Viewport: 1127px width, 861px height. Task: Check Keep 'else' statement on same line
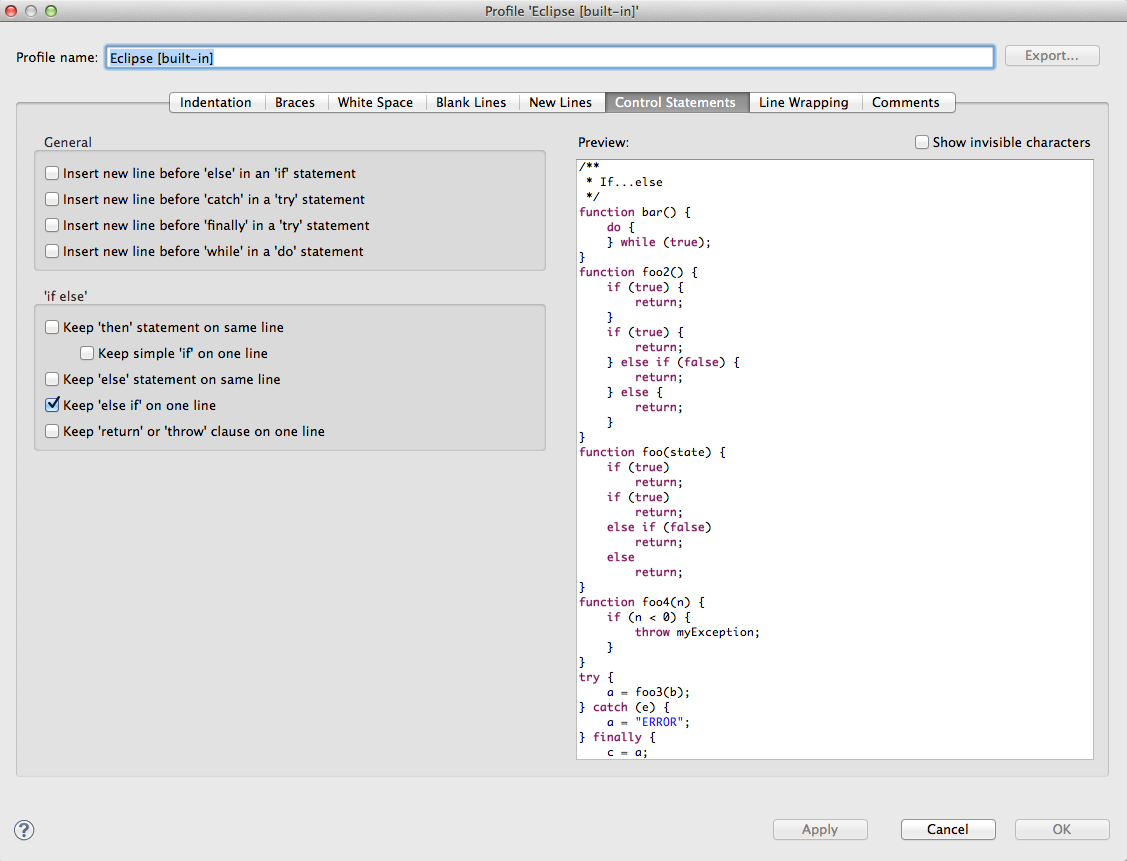coord(53,379)
